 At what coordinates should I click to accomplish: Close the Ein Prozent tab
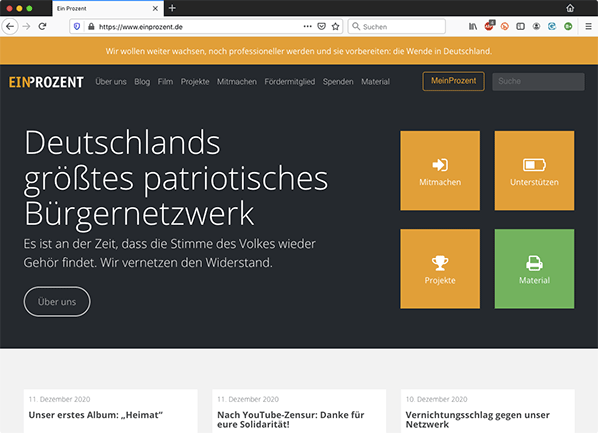tap(155, 8)
